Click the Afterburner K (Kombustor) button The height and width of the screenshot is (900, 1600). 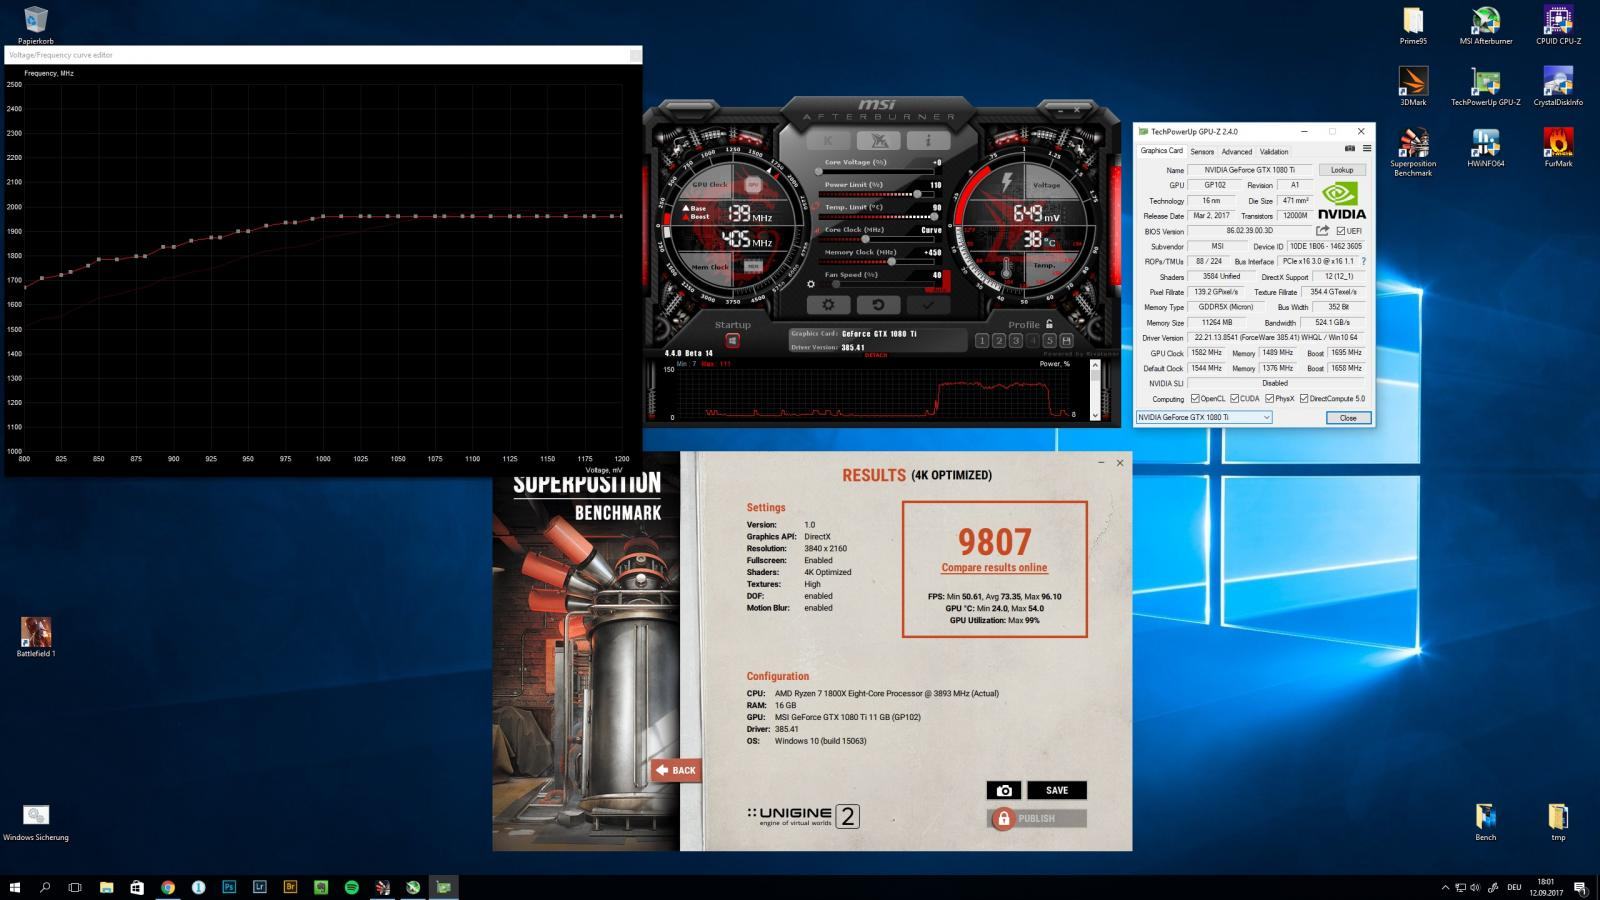tap(828, 140)
